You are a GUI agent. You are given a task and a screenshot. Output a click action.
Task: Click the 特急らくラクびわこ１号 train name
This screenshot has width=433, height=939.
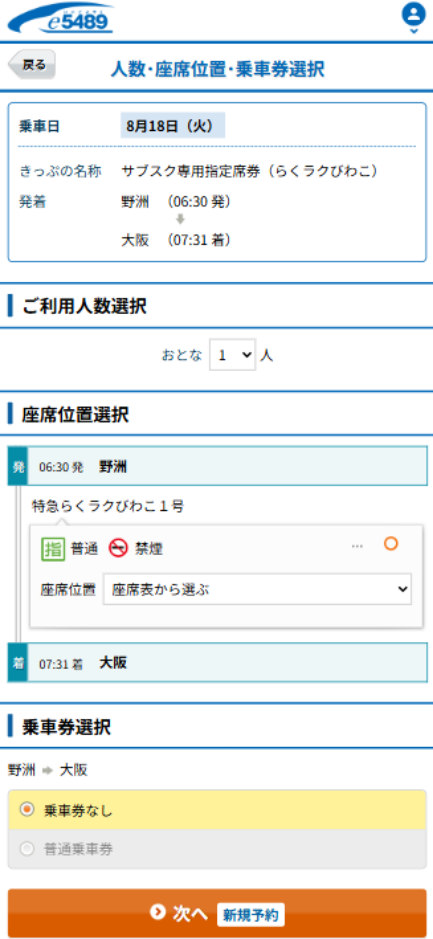tap(108, 507)
